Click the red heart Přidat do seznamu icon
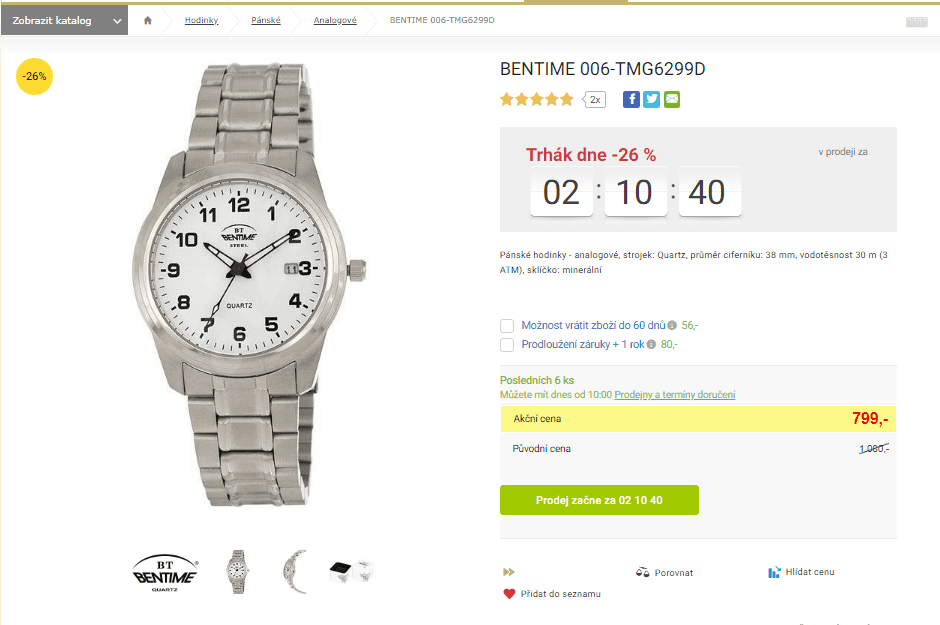The image size is (940, 625). coord(509,593)
